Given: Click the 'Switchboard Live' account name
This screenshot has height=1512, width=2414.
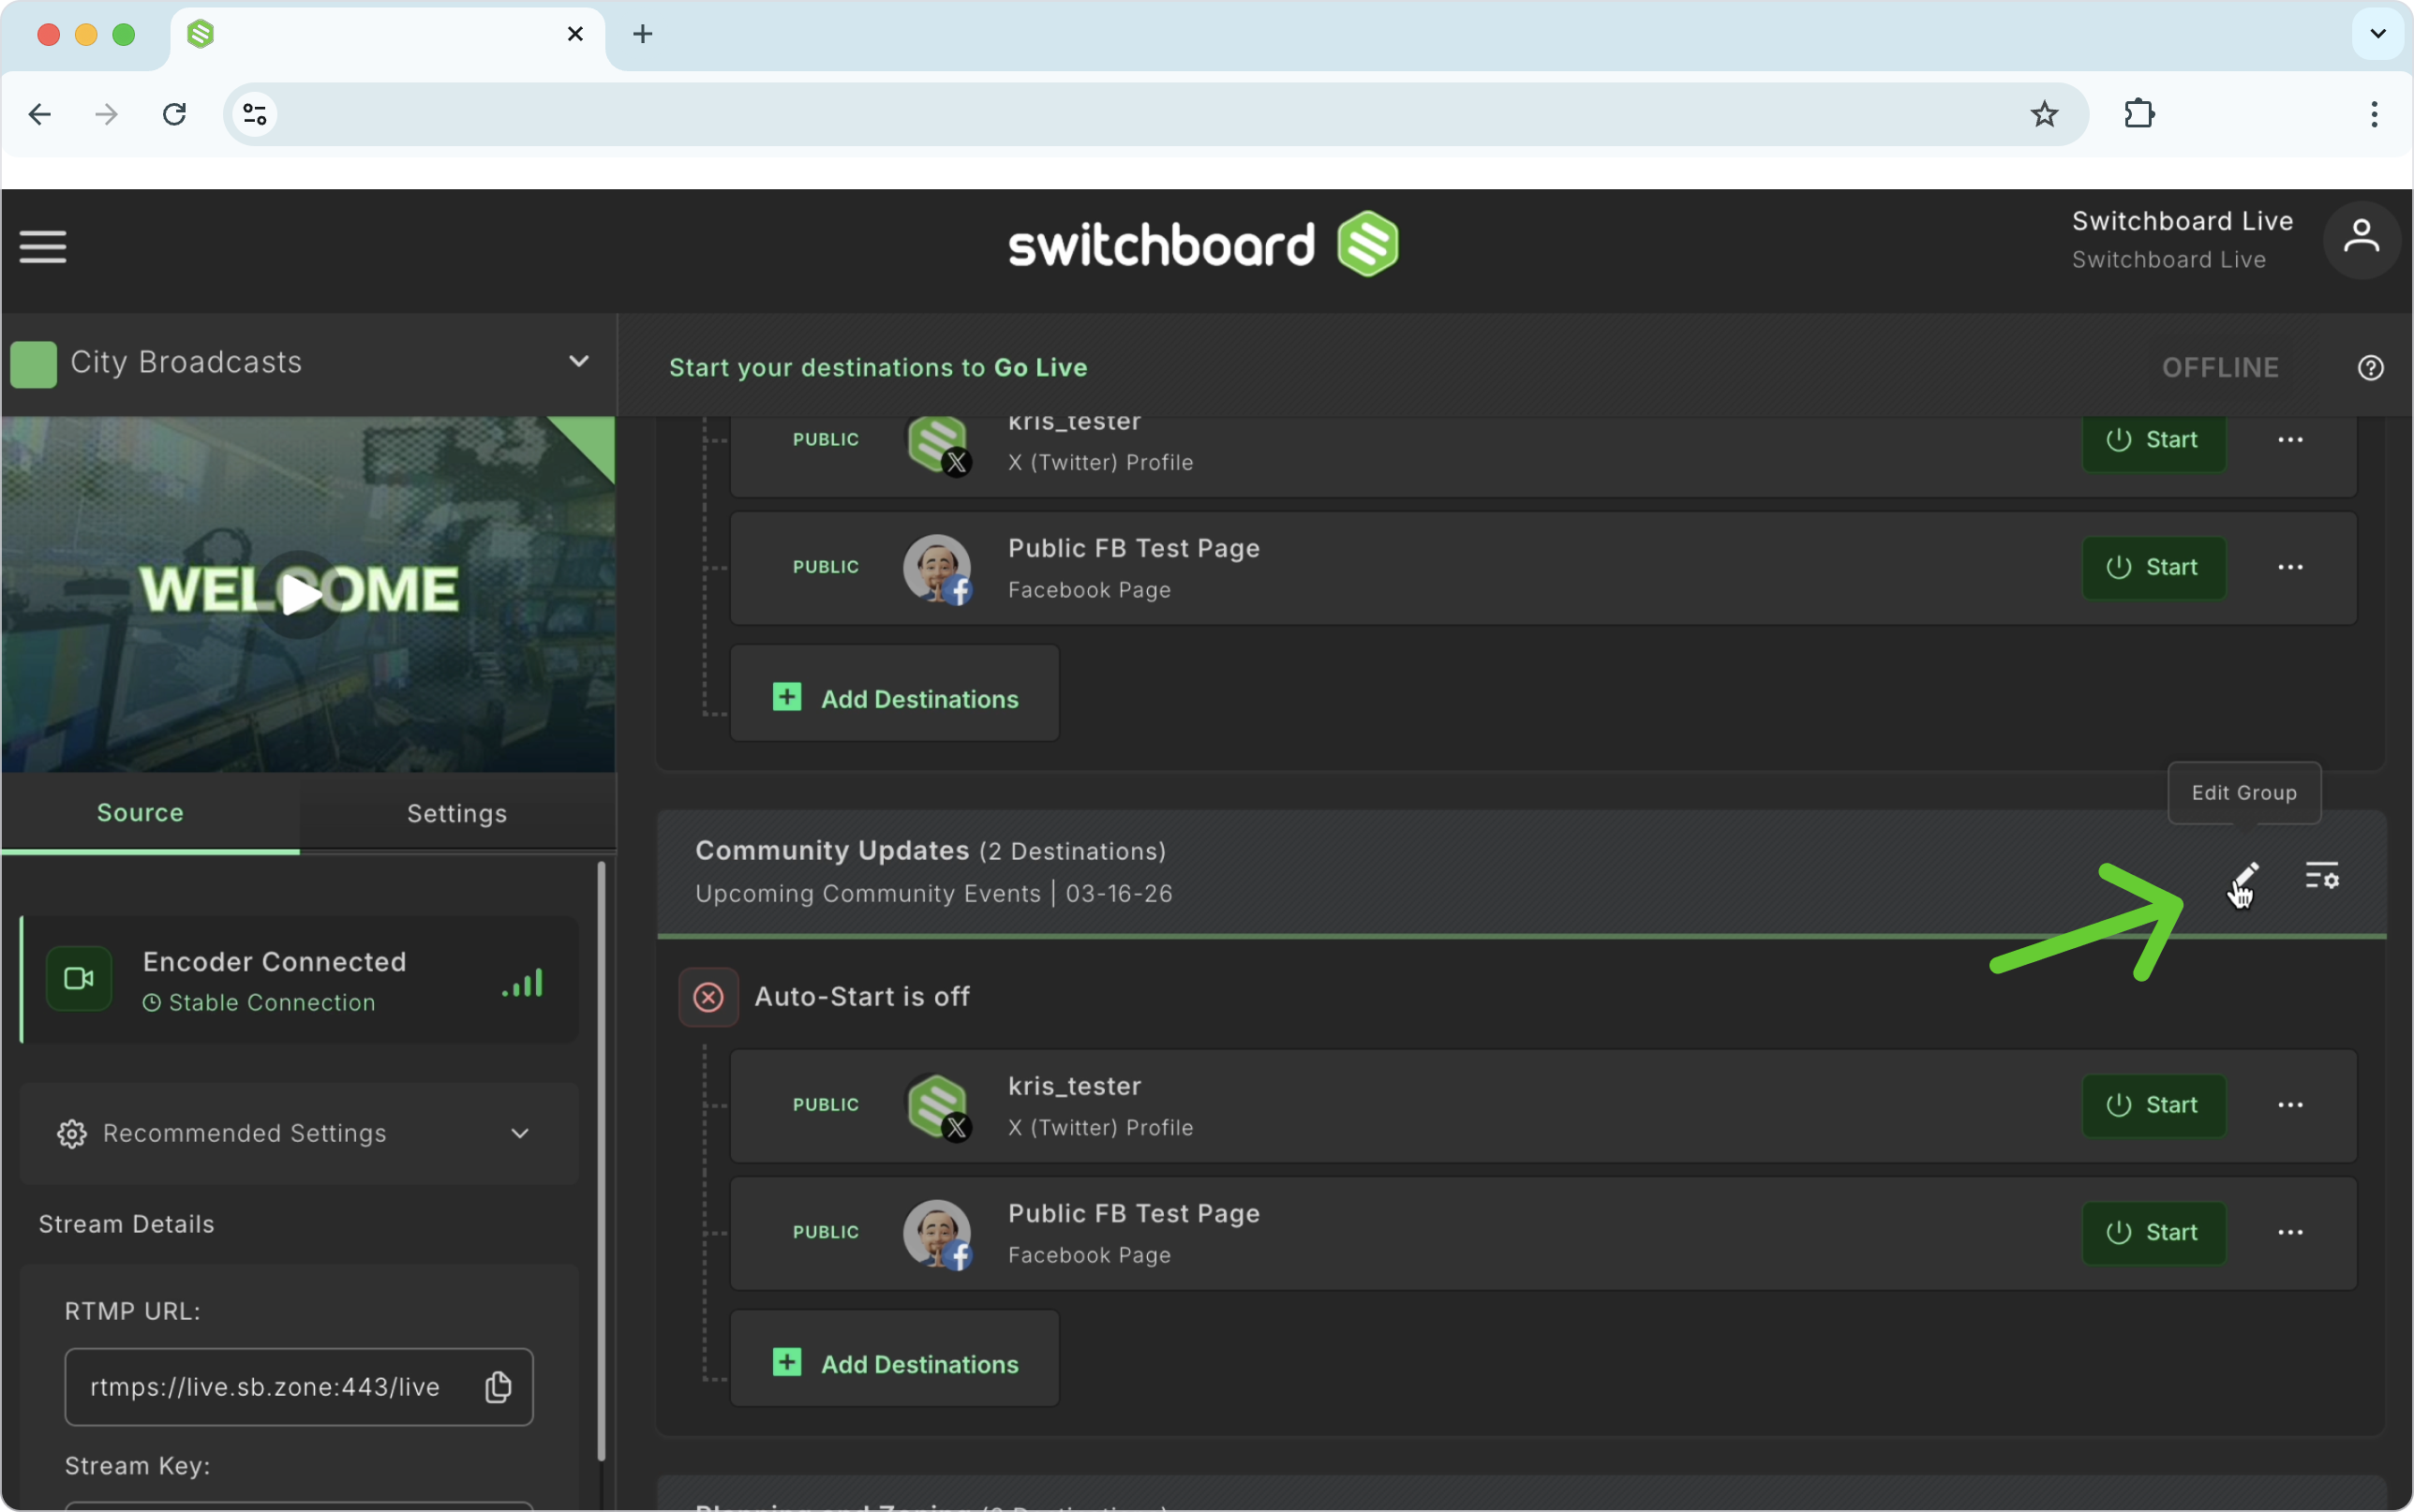Looking at the screenshot, I should pos(2182,221).
